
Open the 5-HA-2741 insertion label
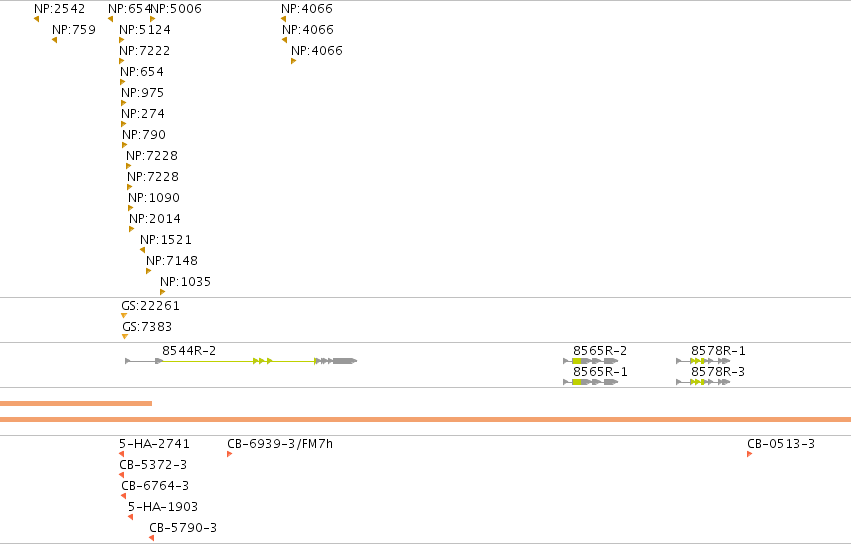154,444
